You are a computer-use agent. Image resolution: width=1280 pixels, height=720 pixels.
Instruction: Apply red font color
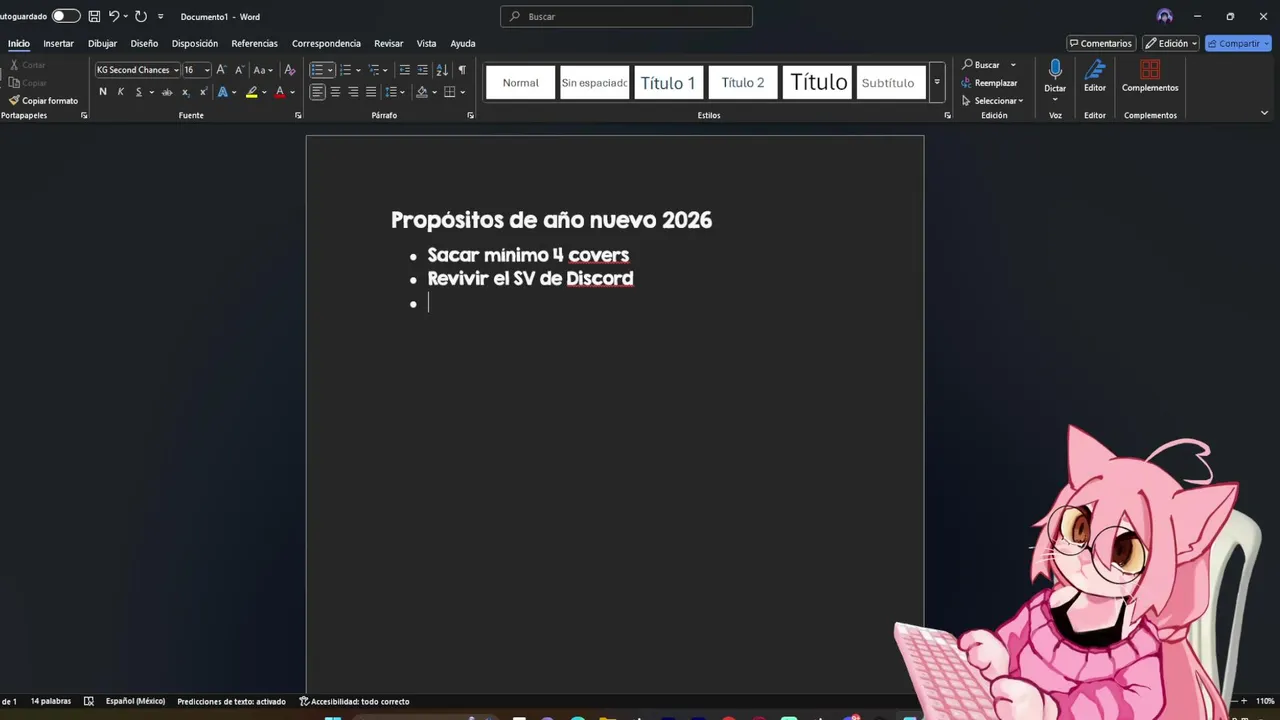click(280, 92)
